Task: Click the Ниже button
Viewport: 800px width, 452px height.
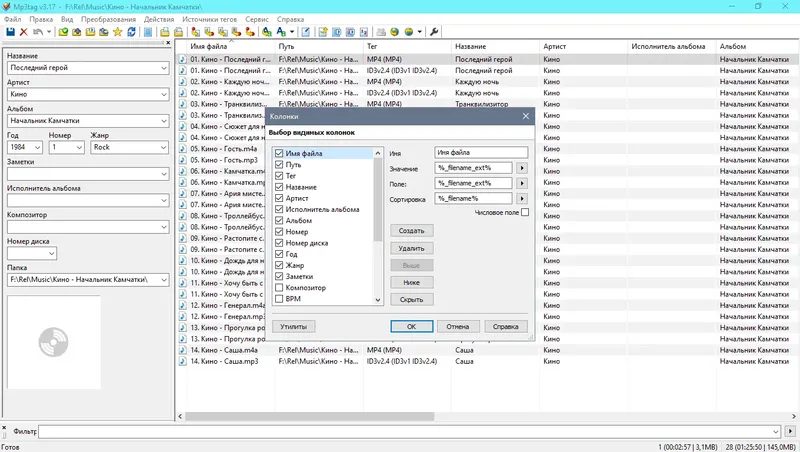Action: click(x=412, y=283)
